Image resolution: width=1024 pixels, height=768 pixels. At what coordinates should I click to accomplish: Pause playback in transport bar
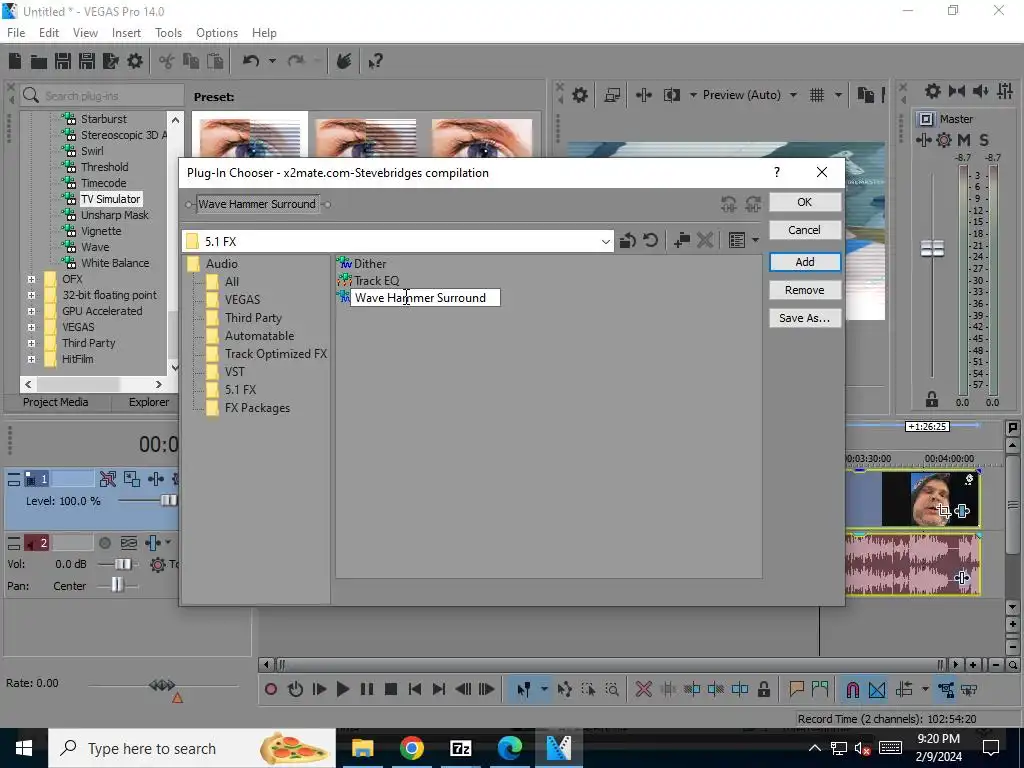[367, 689]
